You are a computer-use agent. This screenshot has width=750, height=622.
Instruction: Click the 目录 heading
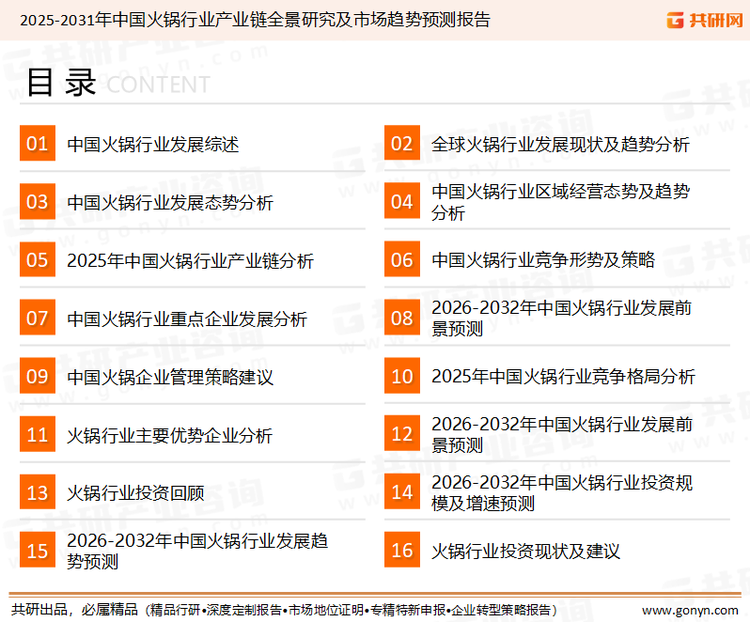tap(61, 83)
